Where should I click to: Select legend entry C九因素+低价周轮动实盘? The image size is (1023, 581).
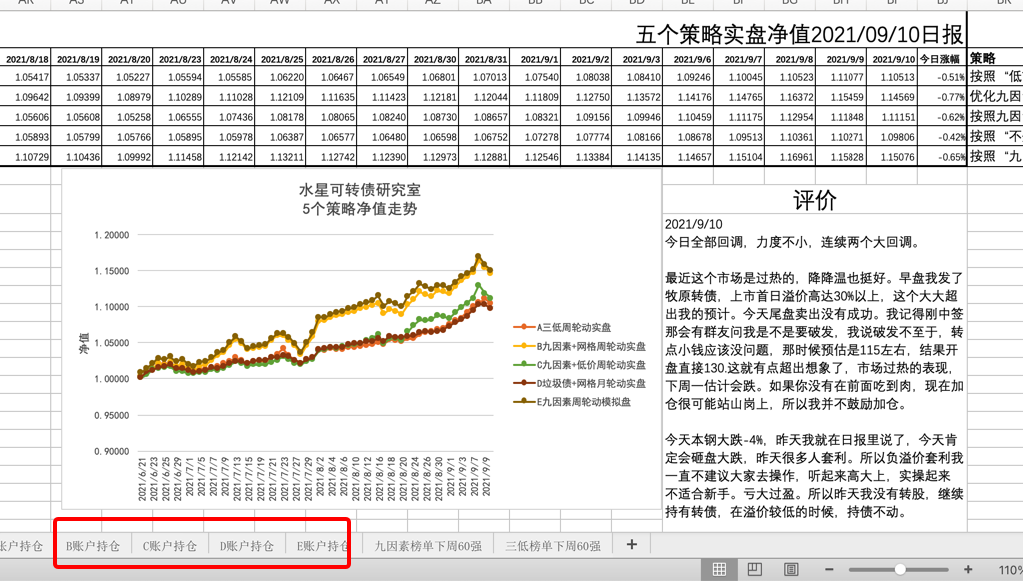point(579,365)
